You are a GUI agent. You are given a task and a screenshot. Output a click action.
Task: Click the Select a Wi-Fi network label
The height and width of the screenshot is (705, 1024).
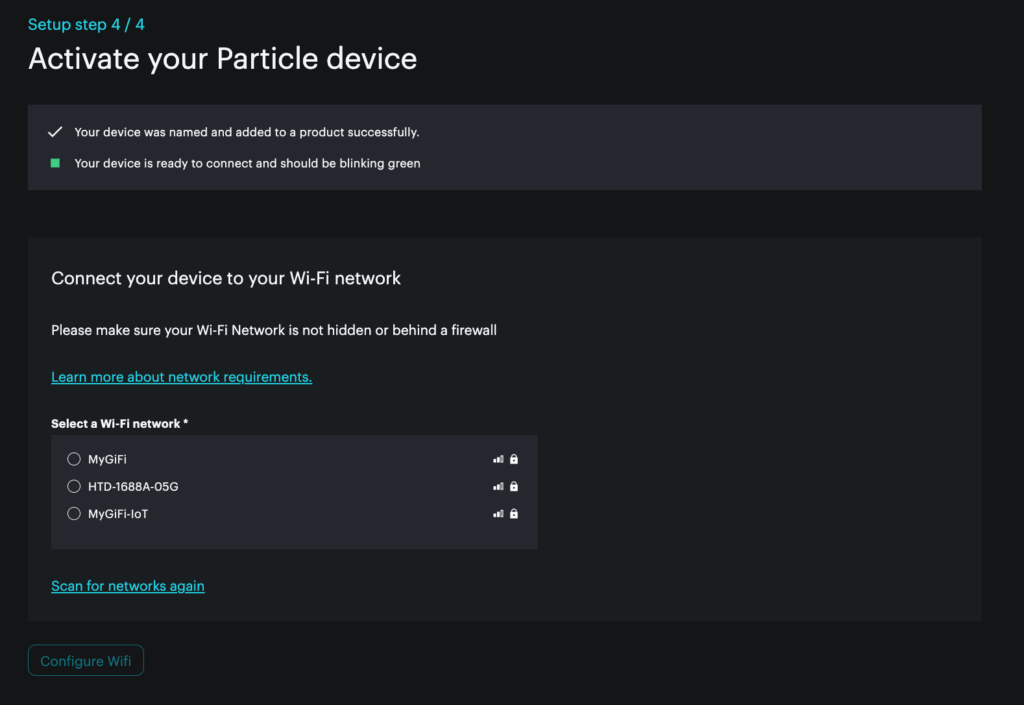click(119, 424)
